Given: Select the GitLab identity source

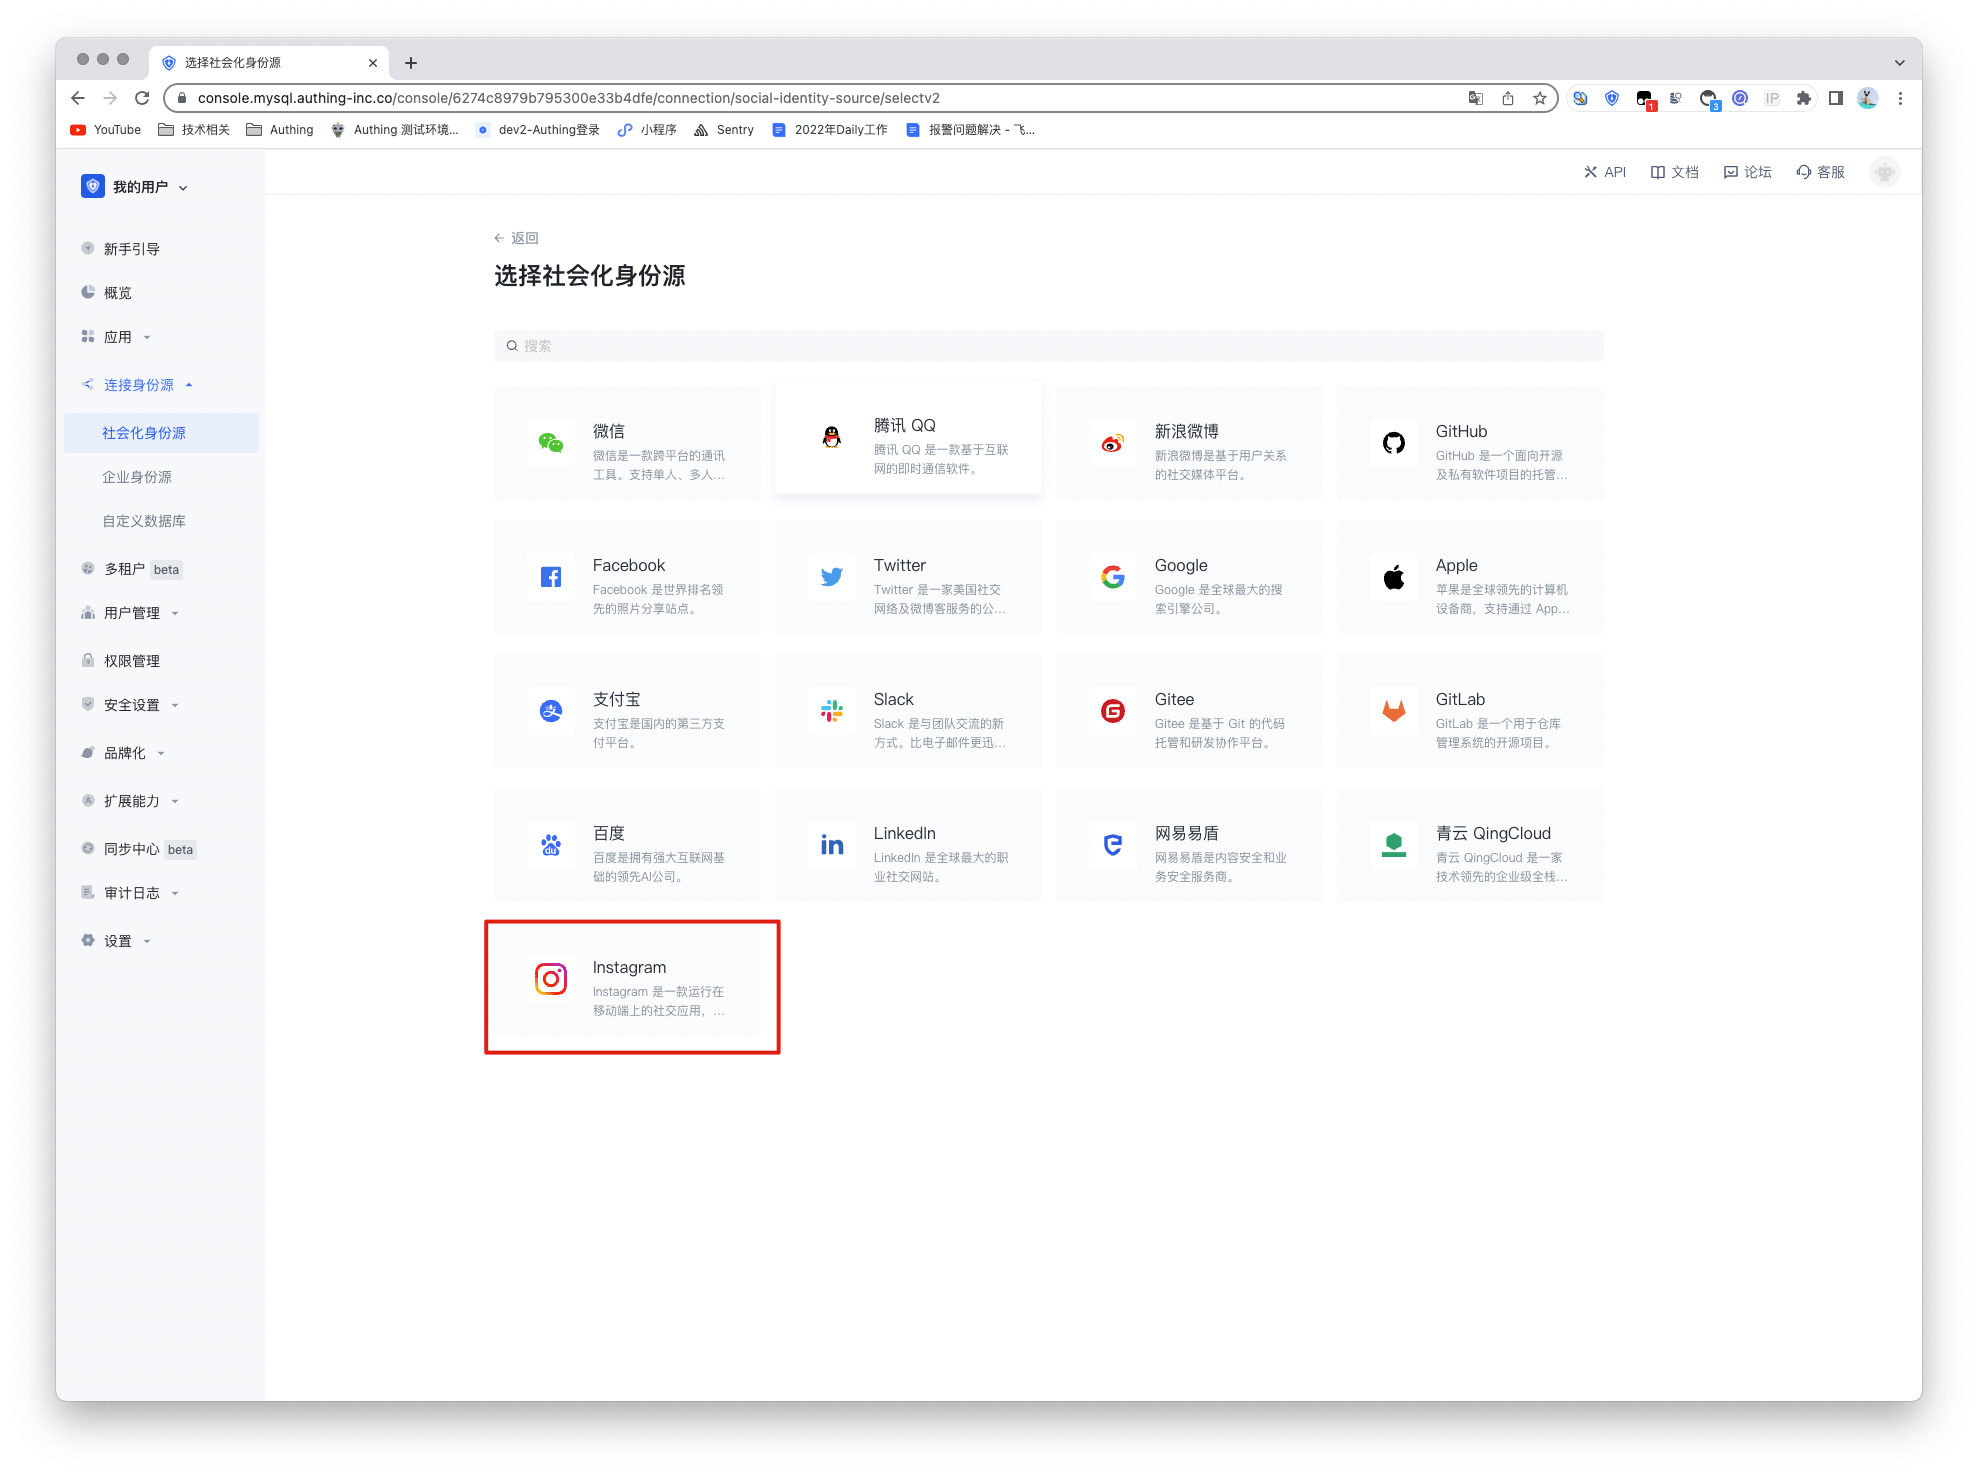Looking at the screenshot, I should point(1469,711).
